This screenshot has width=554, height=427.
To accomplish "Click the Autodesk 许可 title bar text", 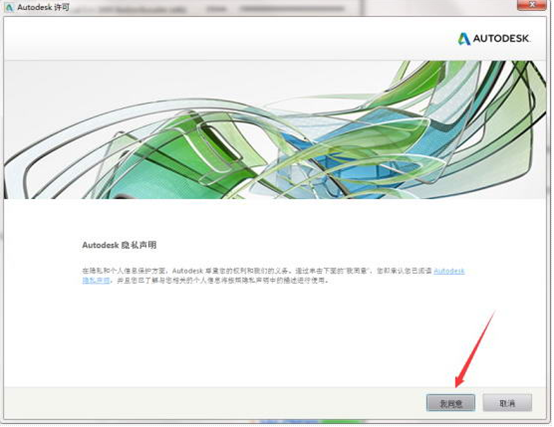I will (43, 7).
